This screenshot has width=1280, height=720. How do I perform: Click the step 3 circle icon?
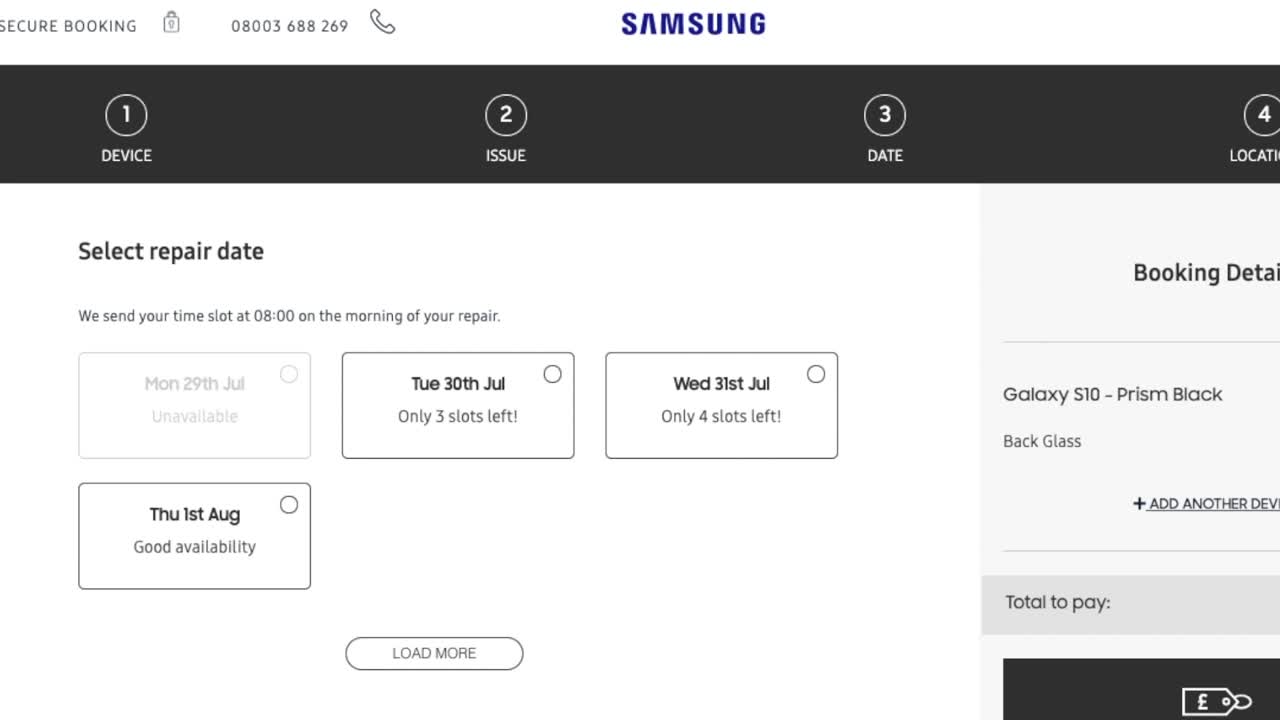(885, 115)
